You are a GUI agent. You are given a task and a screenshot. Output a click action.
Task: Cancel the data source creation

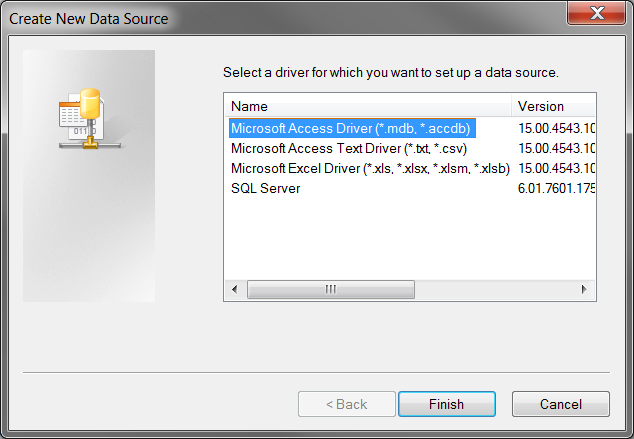[x=560, y=404]
